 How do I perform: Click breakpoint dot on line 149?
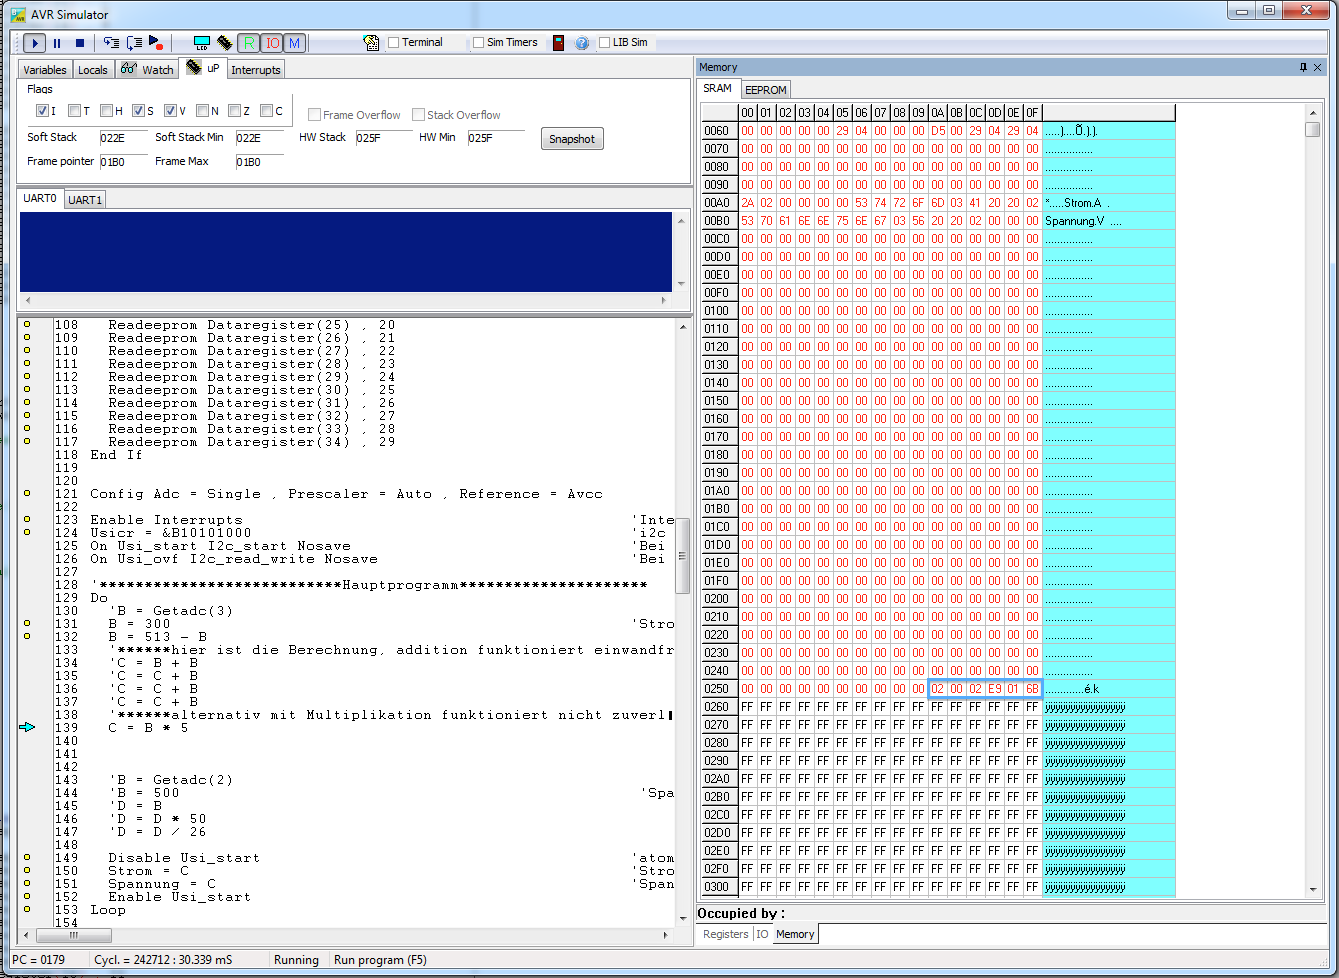pyautogui.click(x=27, y=857)
